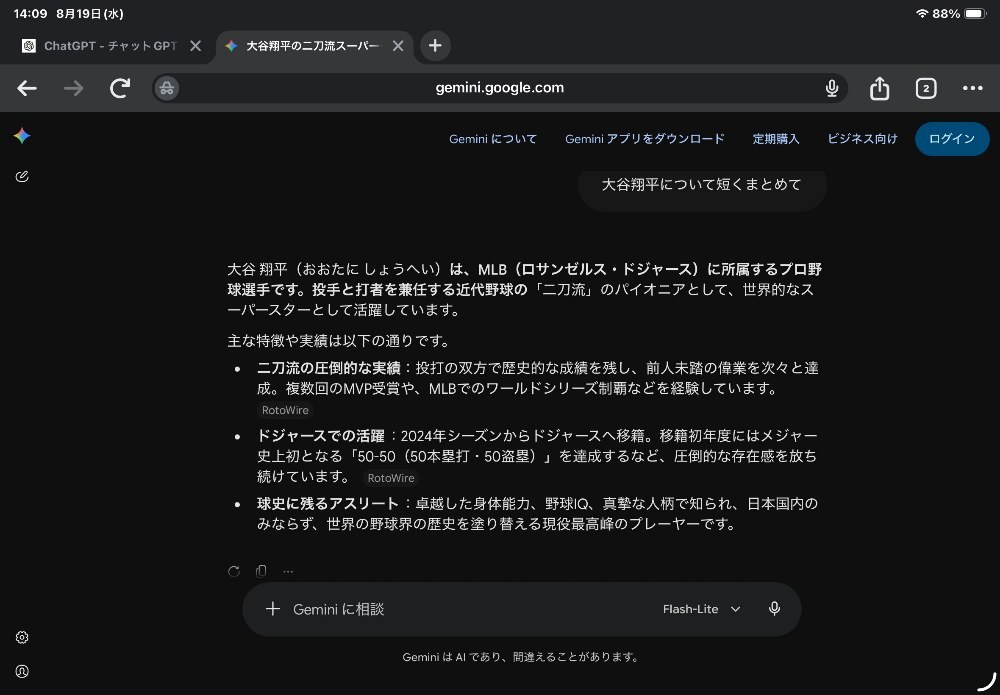
Task: Open more options under the response
Action: click(x=288, y=571)
